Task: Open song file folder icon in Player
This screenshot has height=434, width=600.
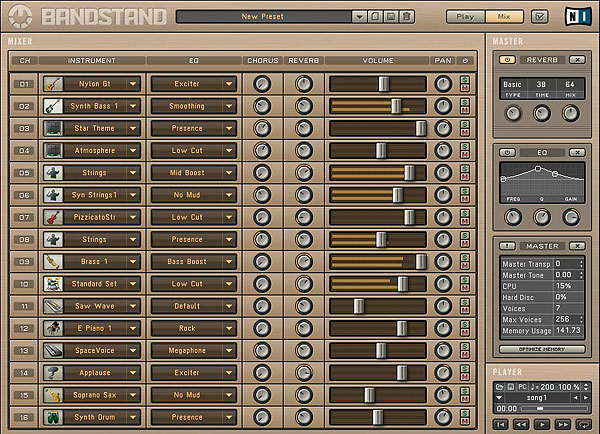Action: (499, 387)
